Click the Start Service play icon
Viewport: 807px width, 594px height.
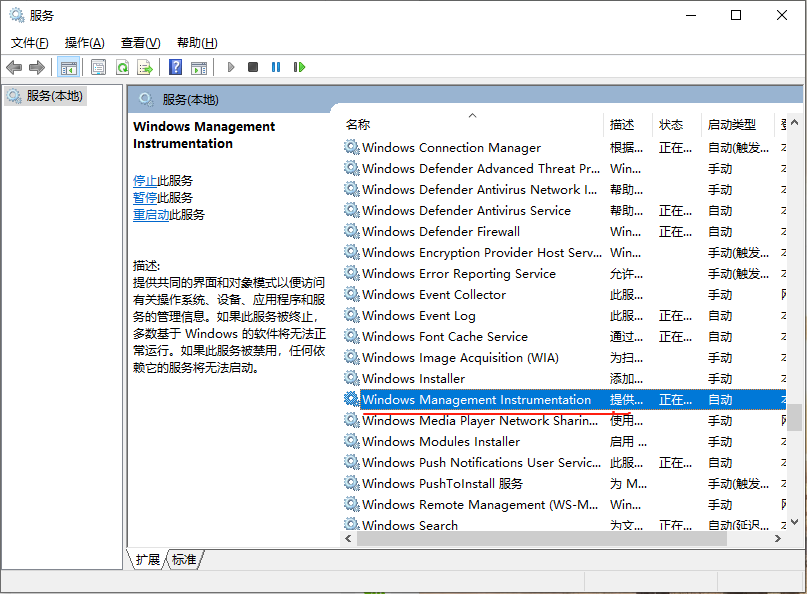tap(231, 67)
